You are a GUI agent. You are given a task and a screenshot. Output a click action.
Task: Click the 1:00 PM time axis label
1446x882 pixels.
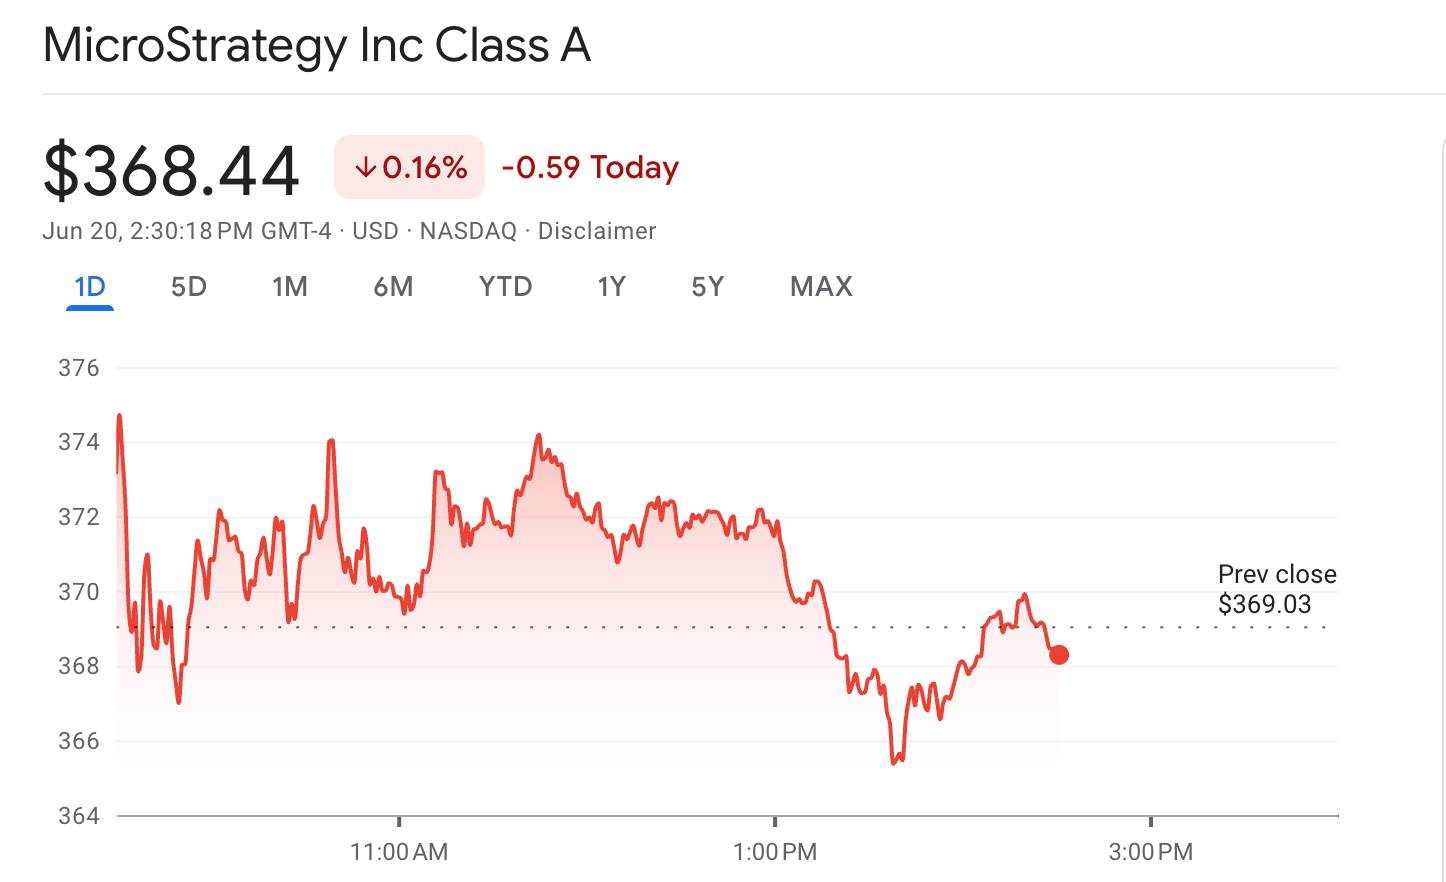coord(775,852)
